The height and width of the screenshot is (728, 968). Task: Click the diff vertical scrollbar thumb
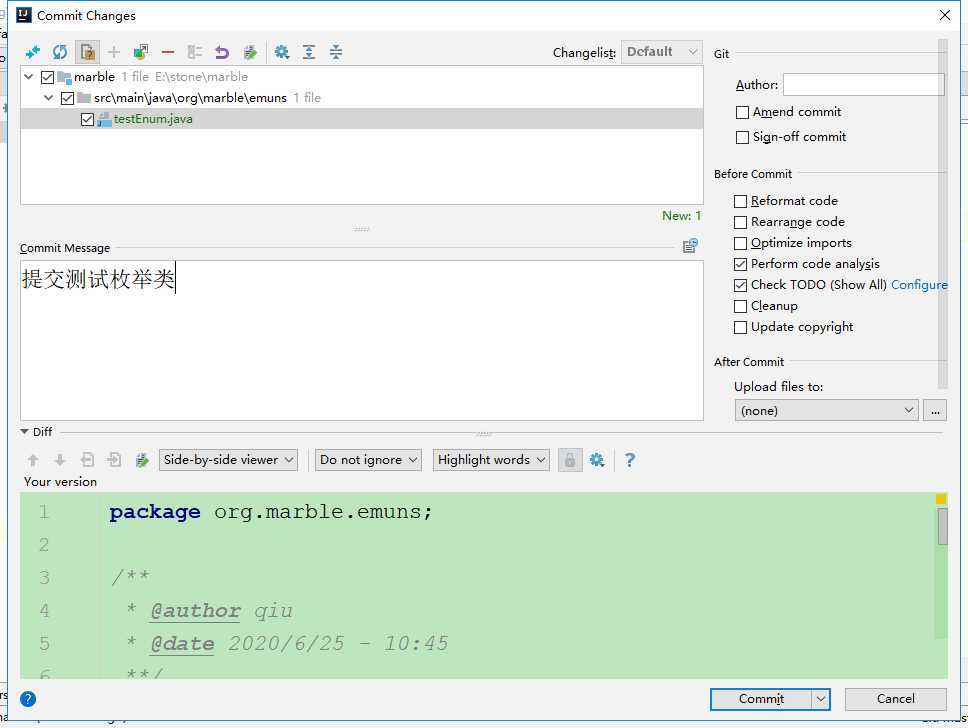(942, 526)
